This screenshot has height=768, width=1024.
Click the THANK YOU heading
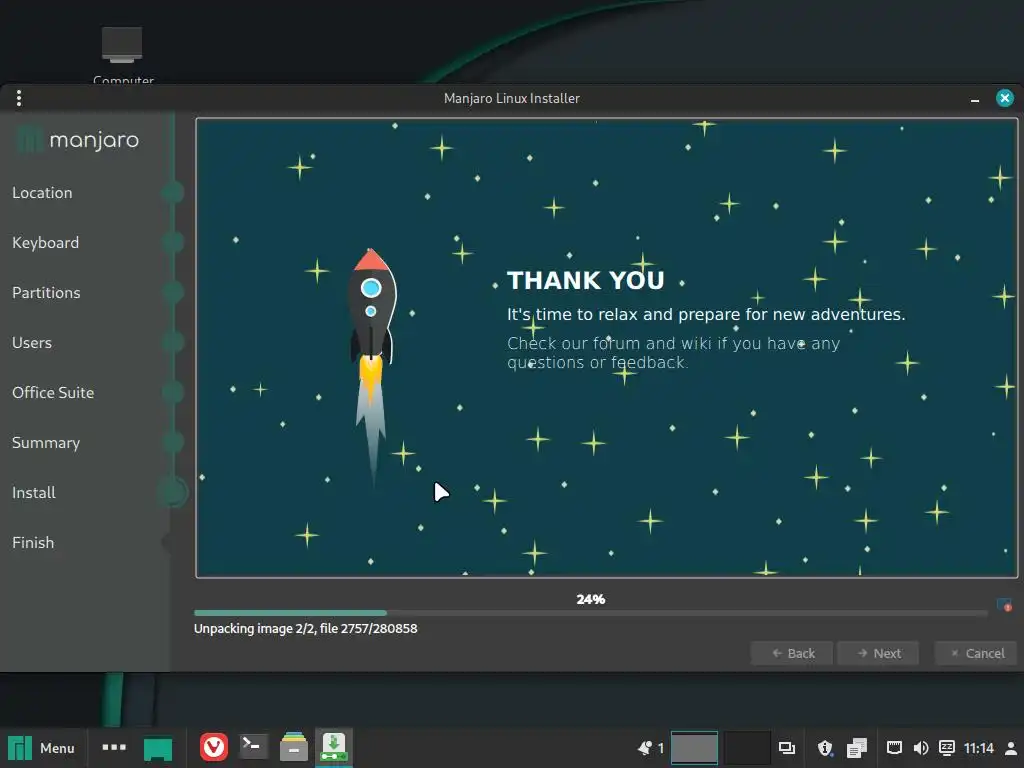pos(586,280)
